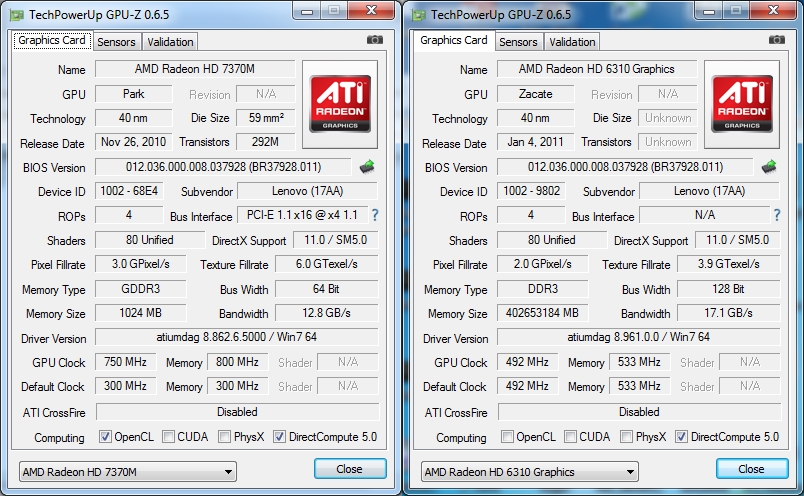Toggle DirectCompute 5.0 checkbox in the HD 7370M window

pos(279,437)
